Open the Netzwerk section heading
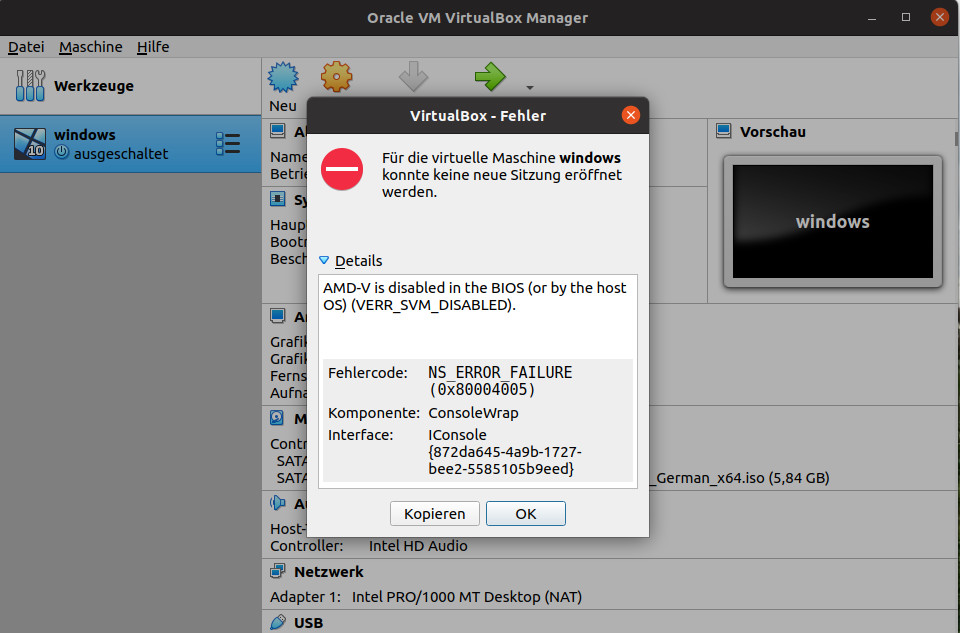Image resolution: width=960 pixels, height=633 pixels. [329, 572]
